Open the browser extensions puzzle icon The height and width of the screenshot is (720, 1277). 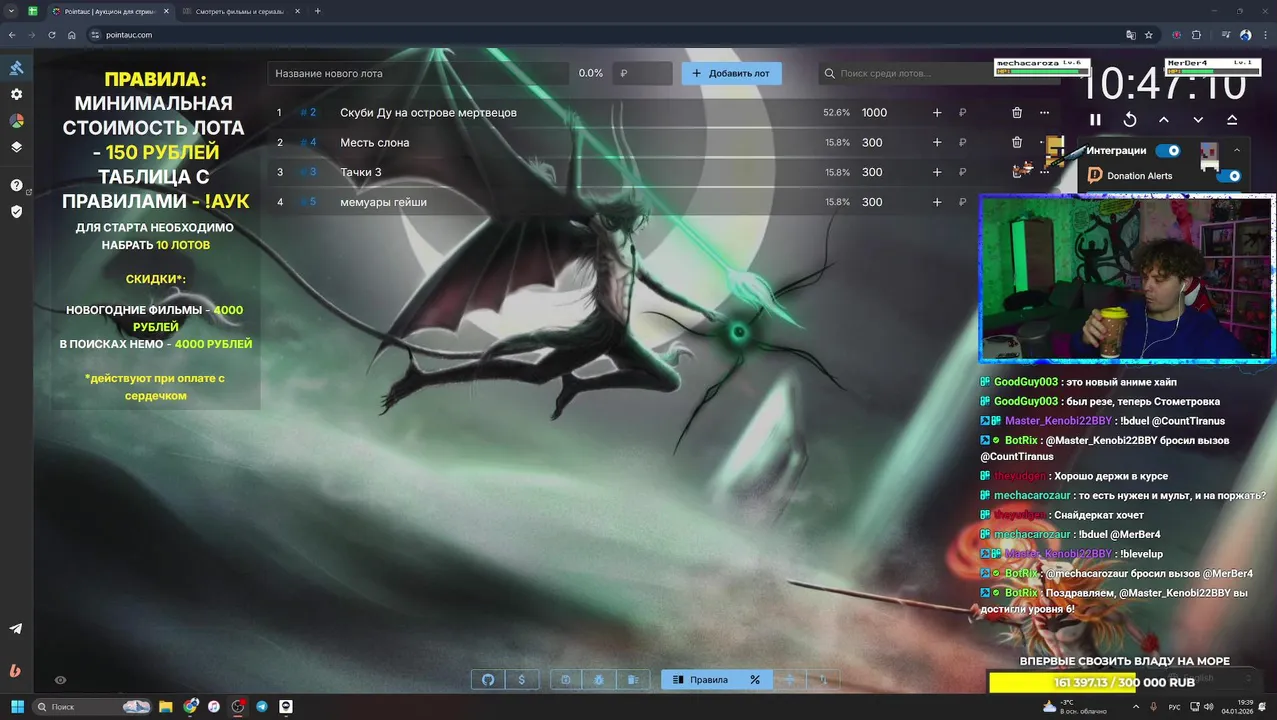point(1196,35)
